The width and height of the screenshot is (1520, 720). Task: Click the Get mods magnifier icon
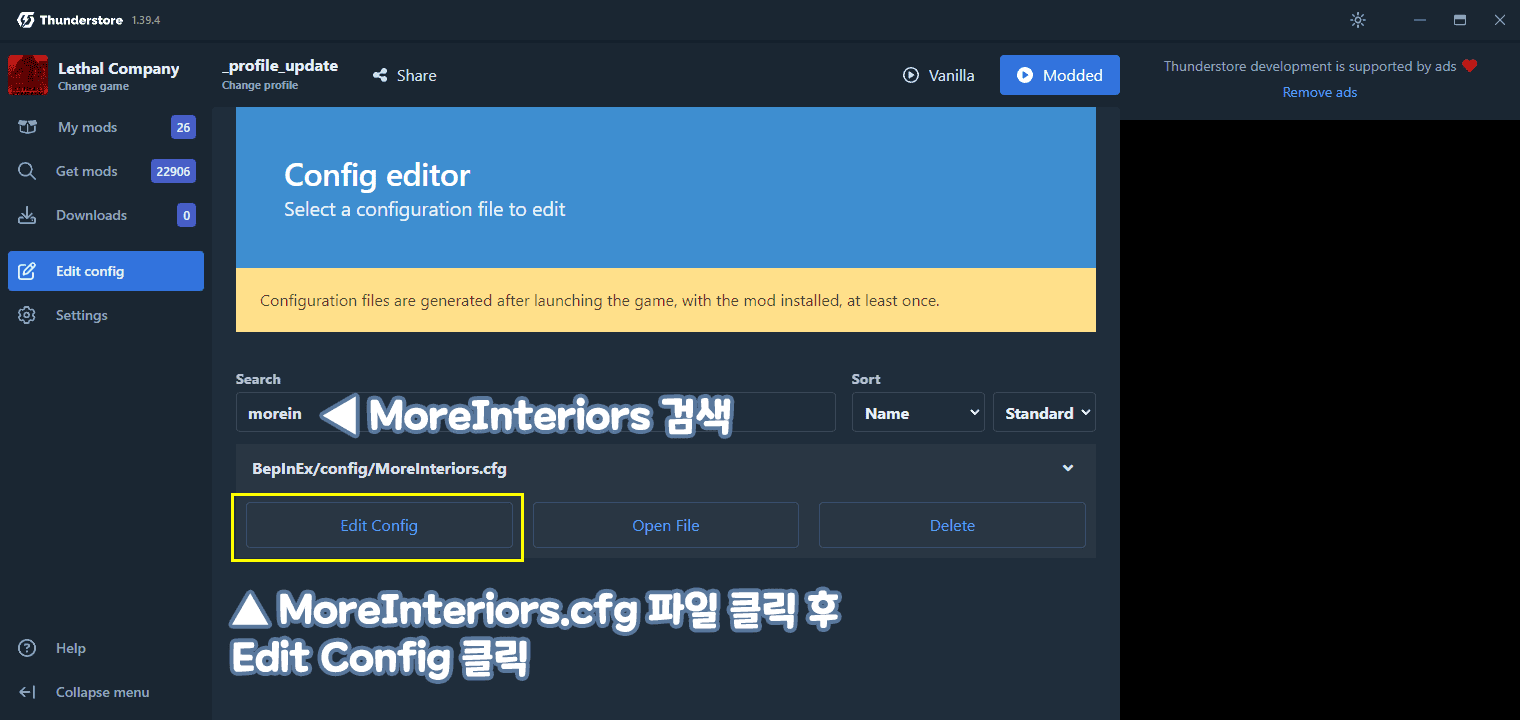point(27,171)
